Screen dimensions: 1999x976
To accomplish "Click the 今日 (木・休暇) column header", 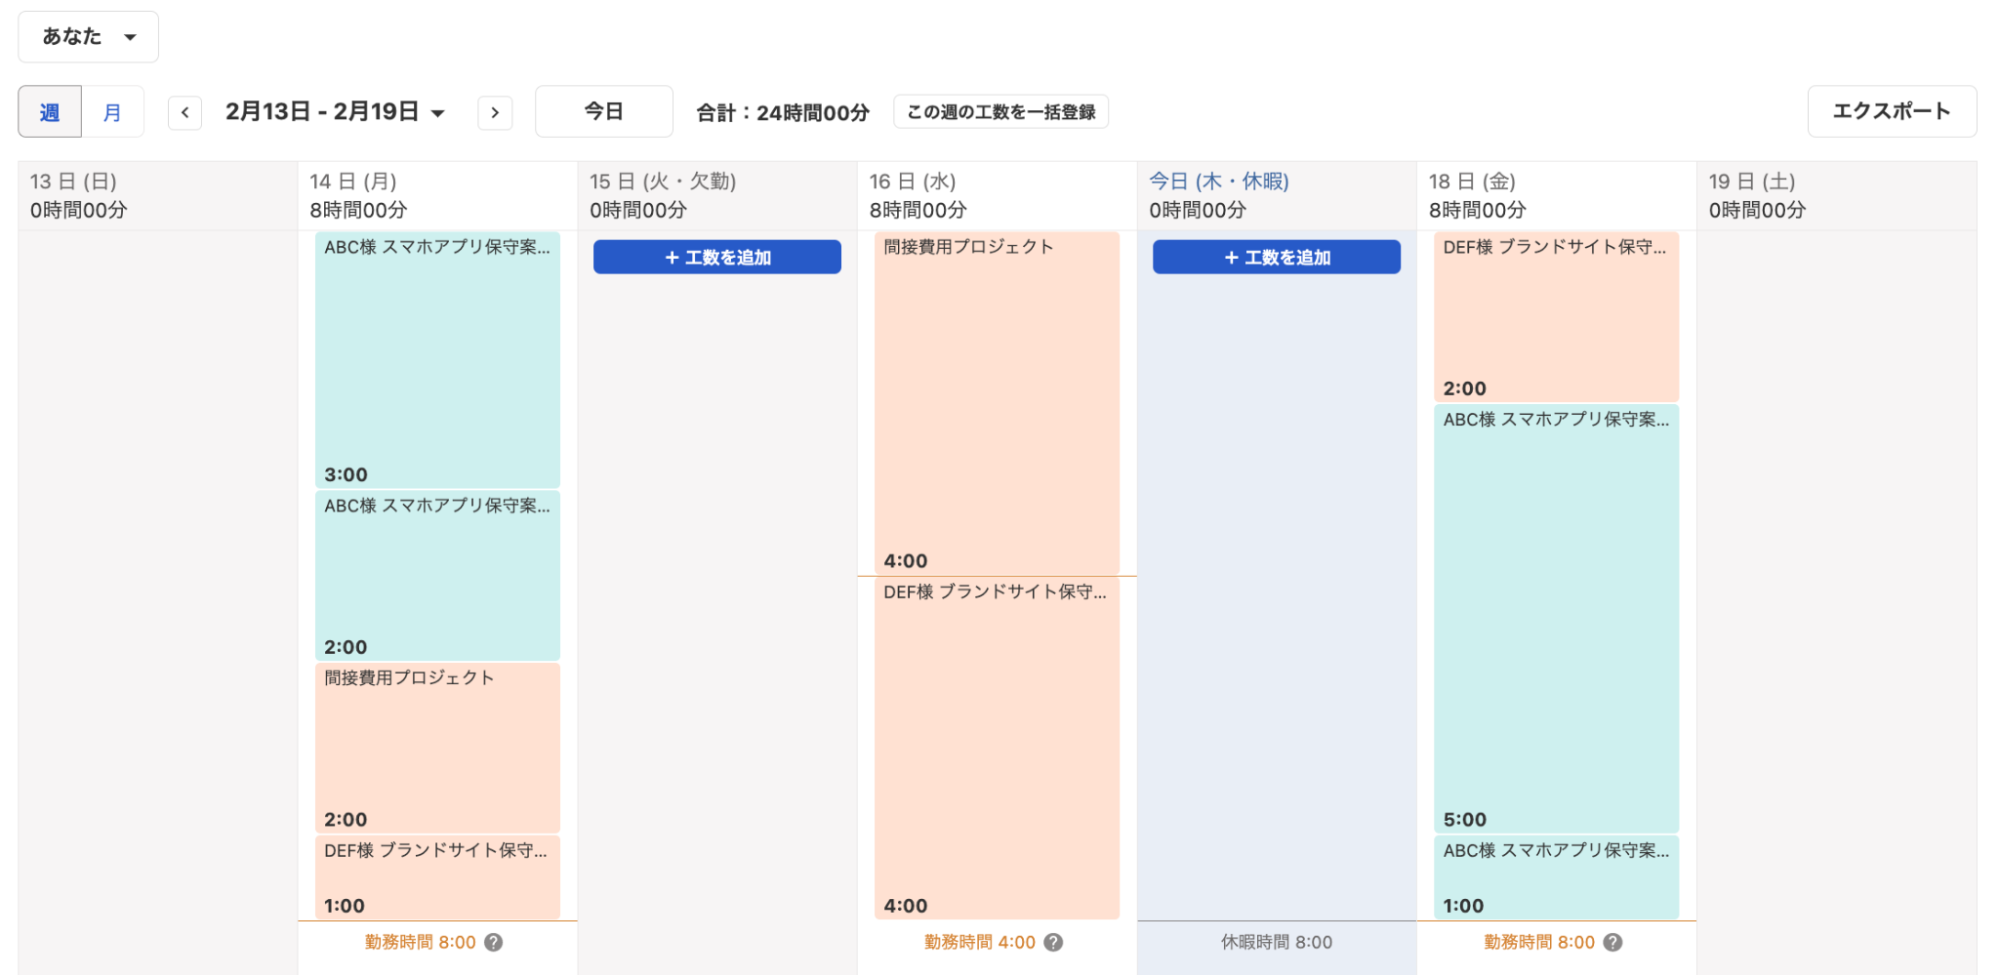I will tap(1277, 196).
